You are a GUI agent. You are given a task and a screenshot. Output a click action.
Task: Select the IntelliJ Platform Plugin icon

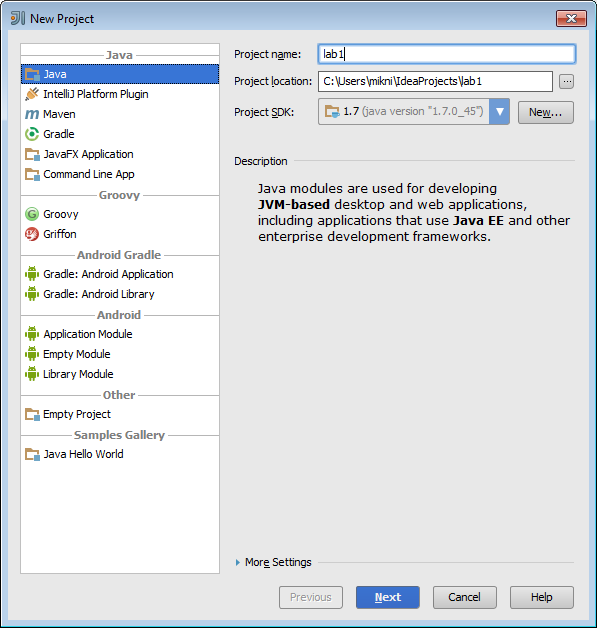click(x=32, y=94)
